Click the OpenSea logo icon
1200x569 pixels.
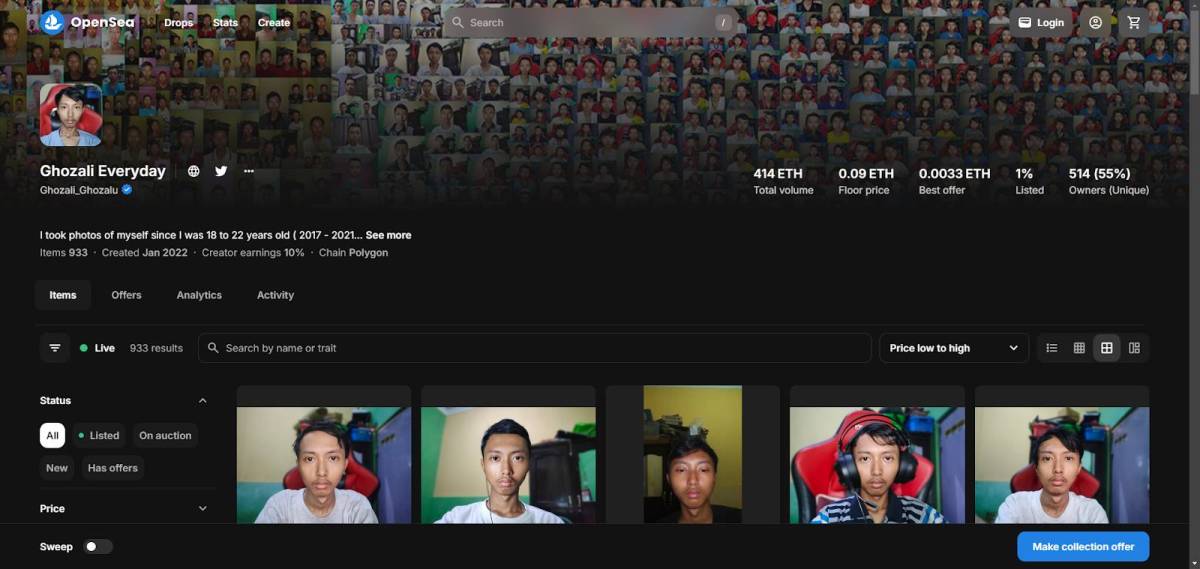tap(53, 22)
